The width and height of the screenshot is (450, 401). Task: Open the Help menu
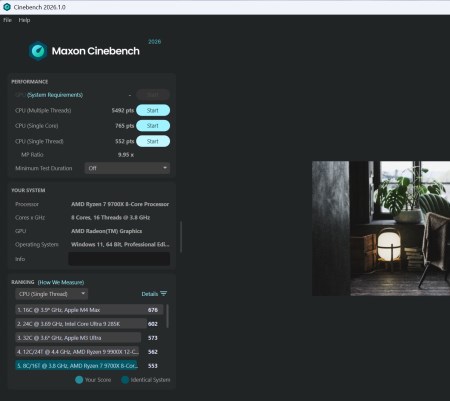(24, 20)
